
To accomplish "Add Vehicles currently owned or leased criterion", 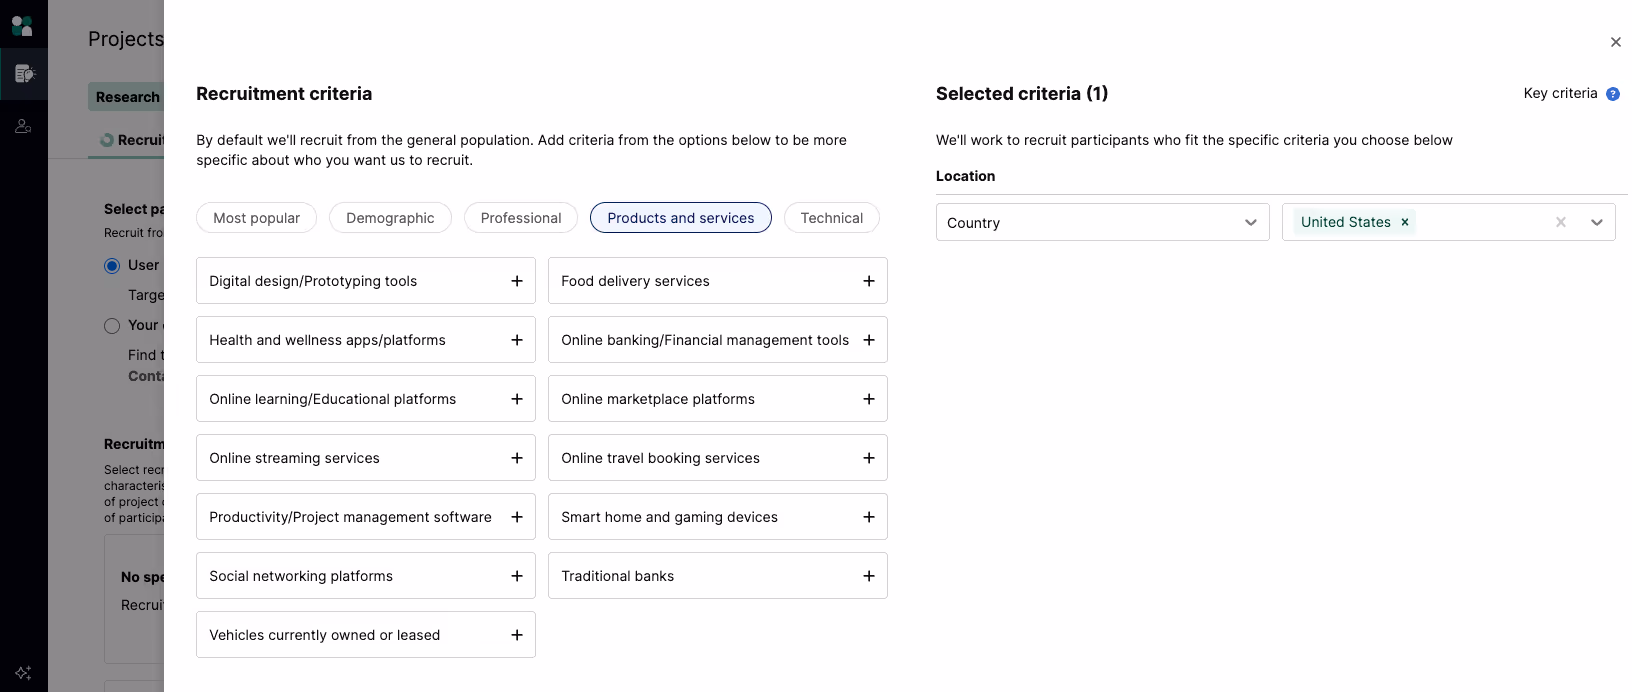I will tap(517, 635).
